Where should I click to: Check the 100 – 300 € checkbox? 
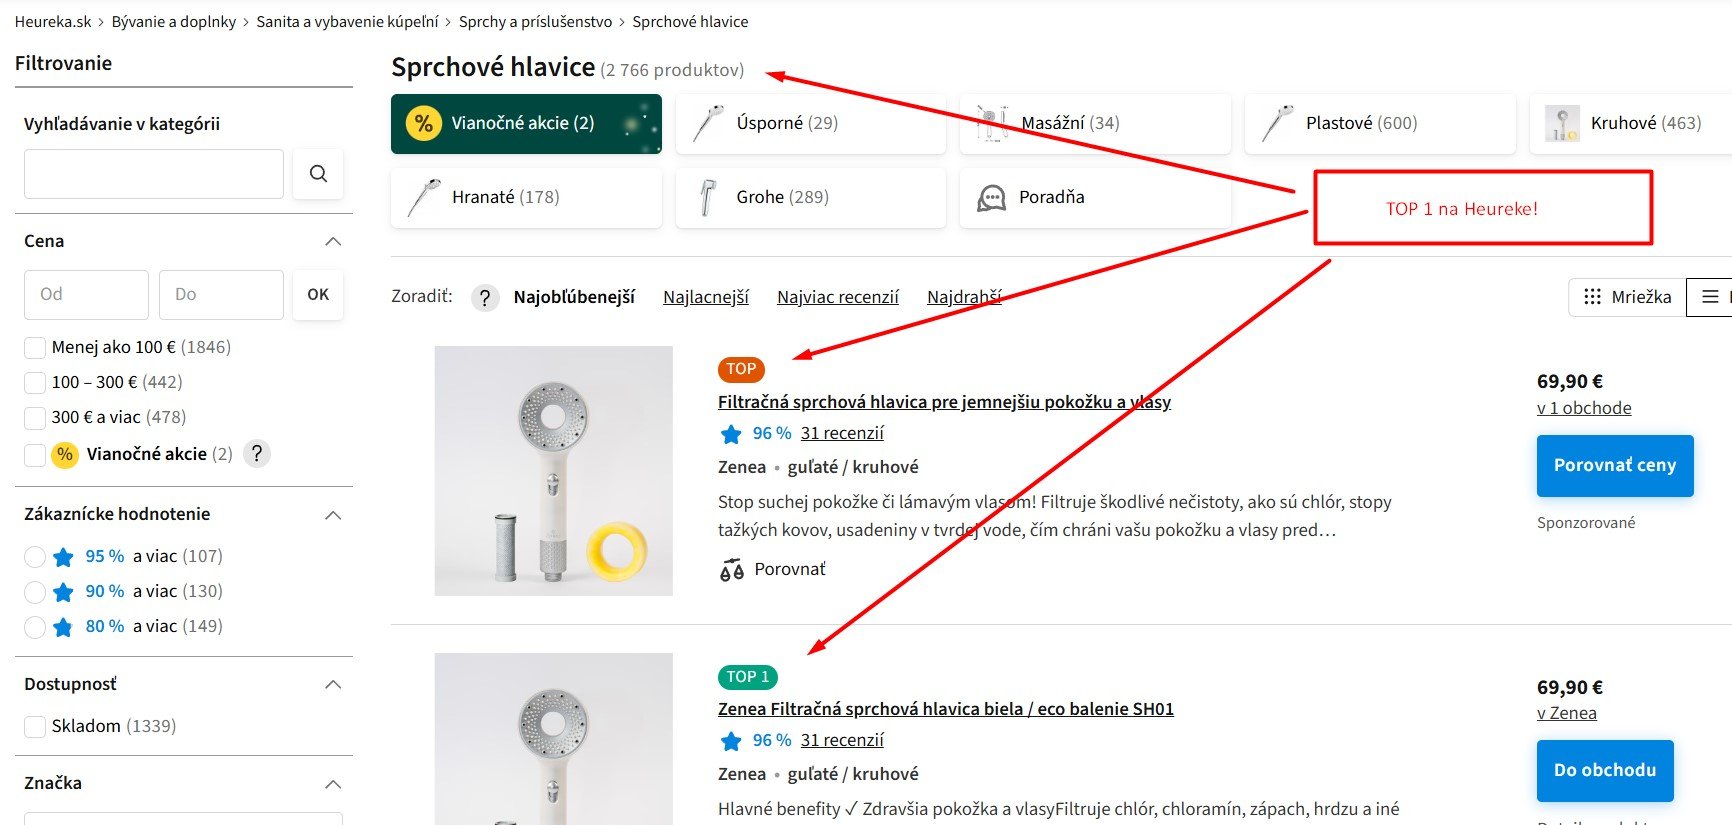[x=35, y=383]
